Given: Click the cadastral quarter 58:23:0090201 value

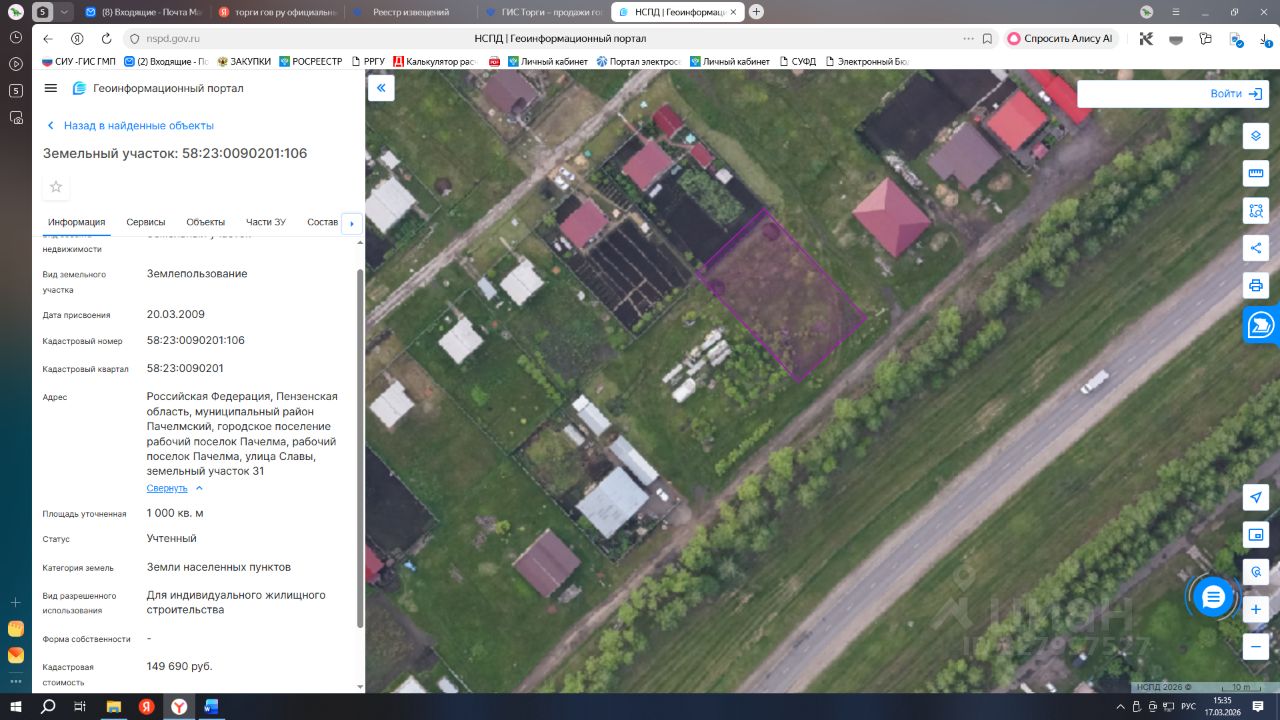Looking at the screenshot, I should (185, 368).
